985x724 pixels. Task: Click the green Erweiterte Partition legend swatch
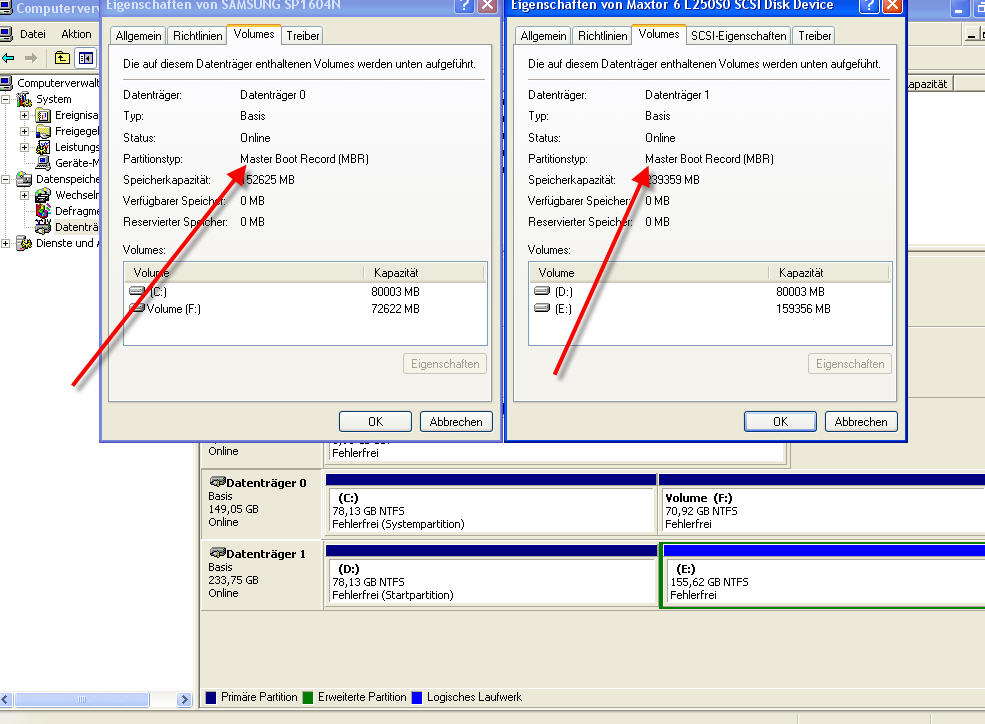point(308,698)
